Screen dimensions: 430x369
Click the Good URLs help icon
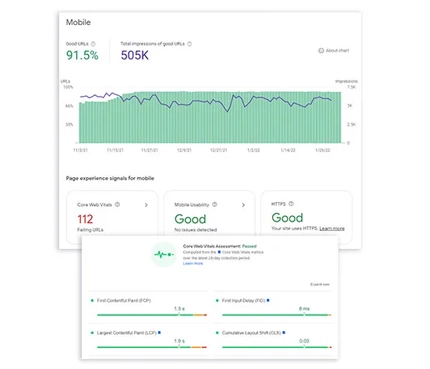[93, 44]
